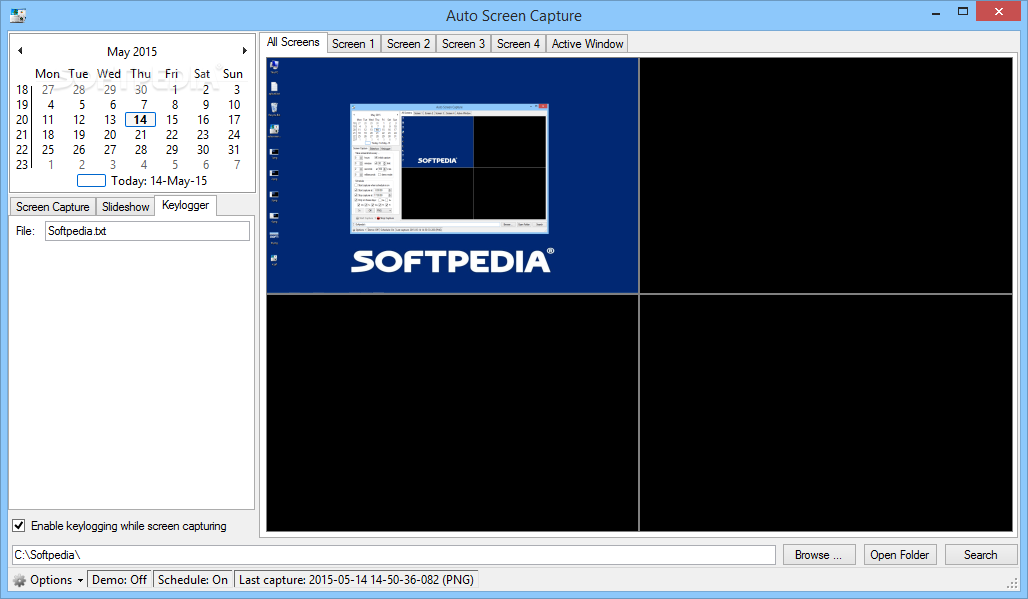The width and height of the screenshot is (1028, 599).
Task: Click the Search button
Action: click(981, 554)
